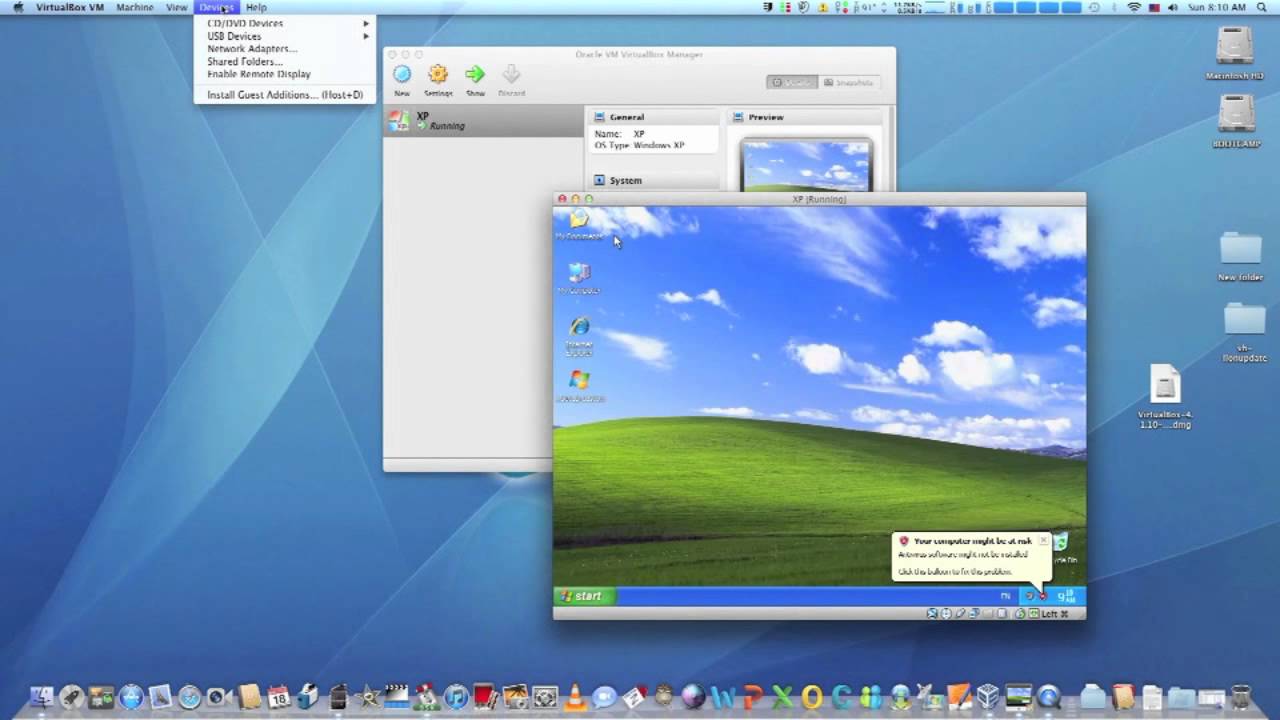This screenshot has height=720, width=1280.
Task: Select the VirtualBox dmg file on desktop
Action: (x=1165, y=396)
